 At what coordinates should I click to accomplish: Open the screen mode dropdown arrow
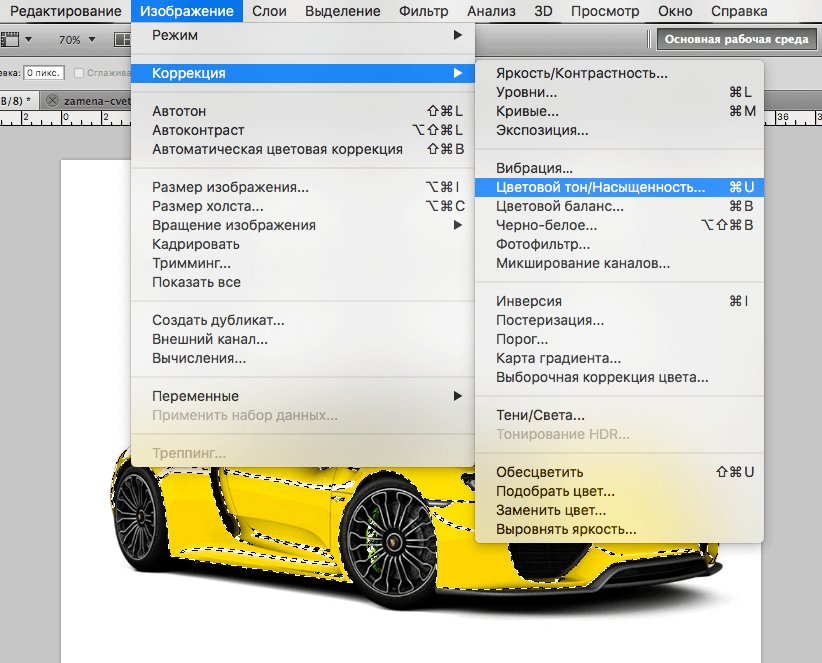click(x=28, y=39)
